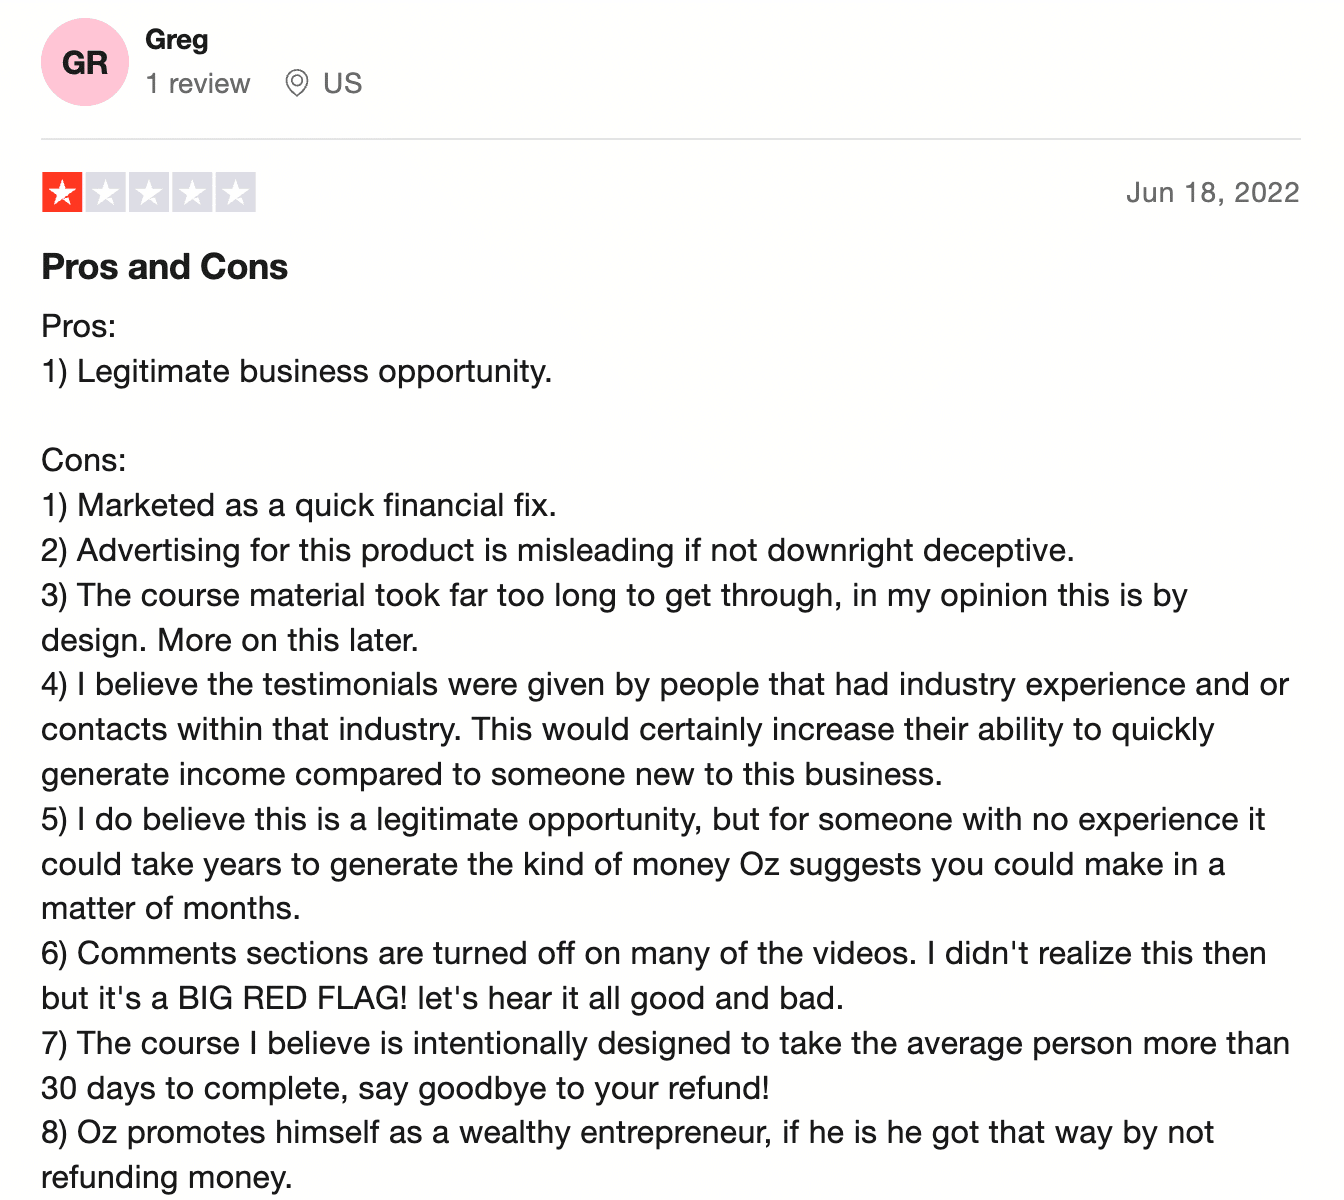Click the '1 review' count text
This screenshot has height=1200, width=1344.
tap(198, 83)
